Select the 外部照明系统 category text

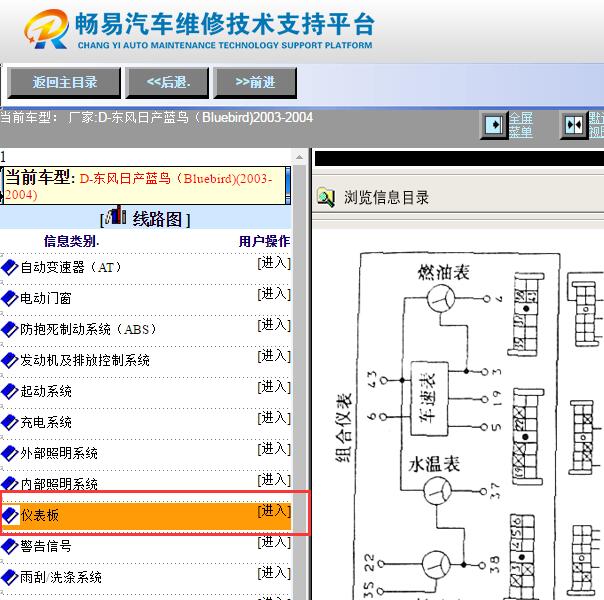pyautogui.click(x=59, y=453)
